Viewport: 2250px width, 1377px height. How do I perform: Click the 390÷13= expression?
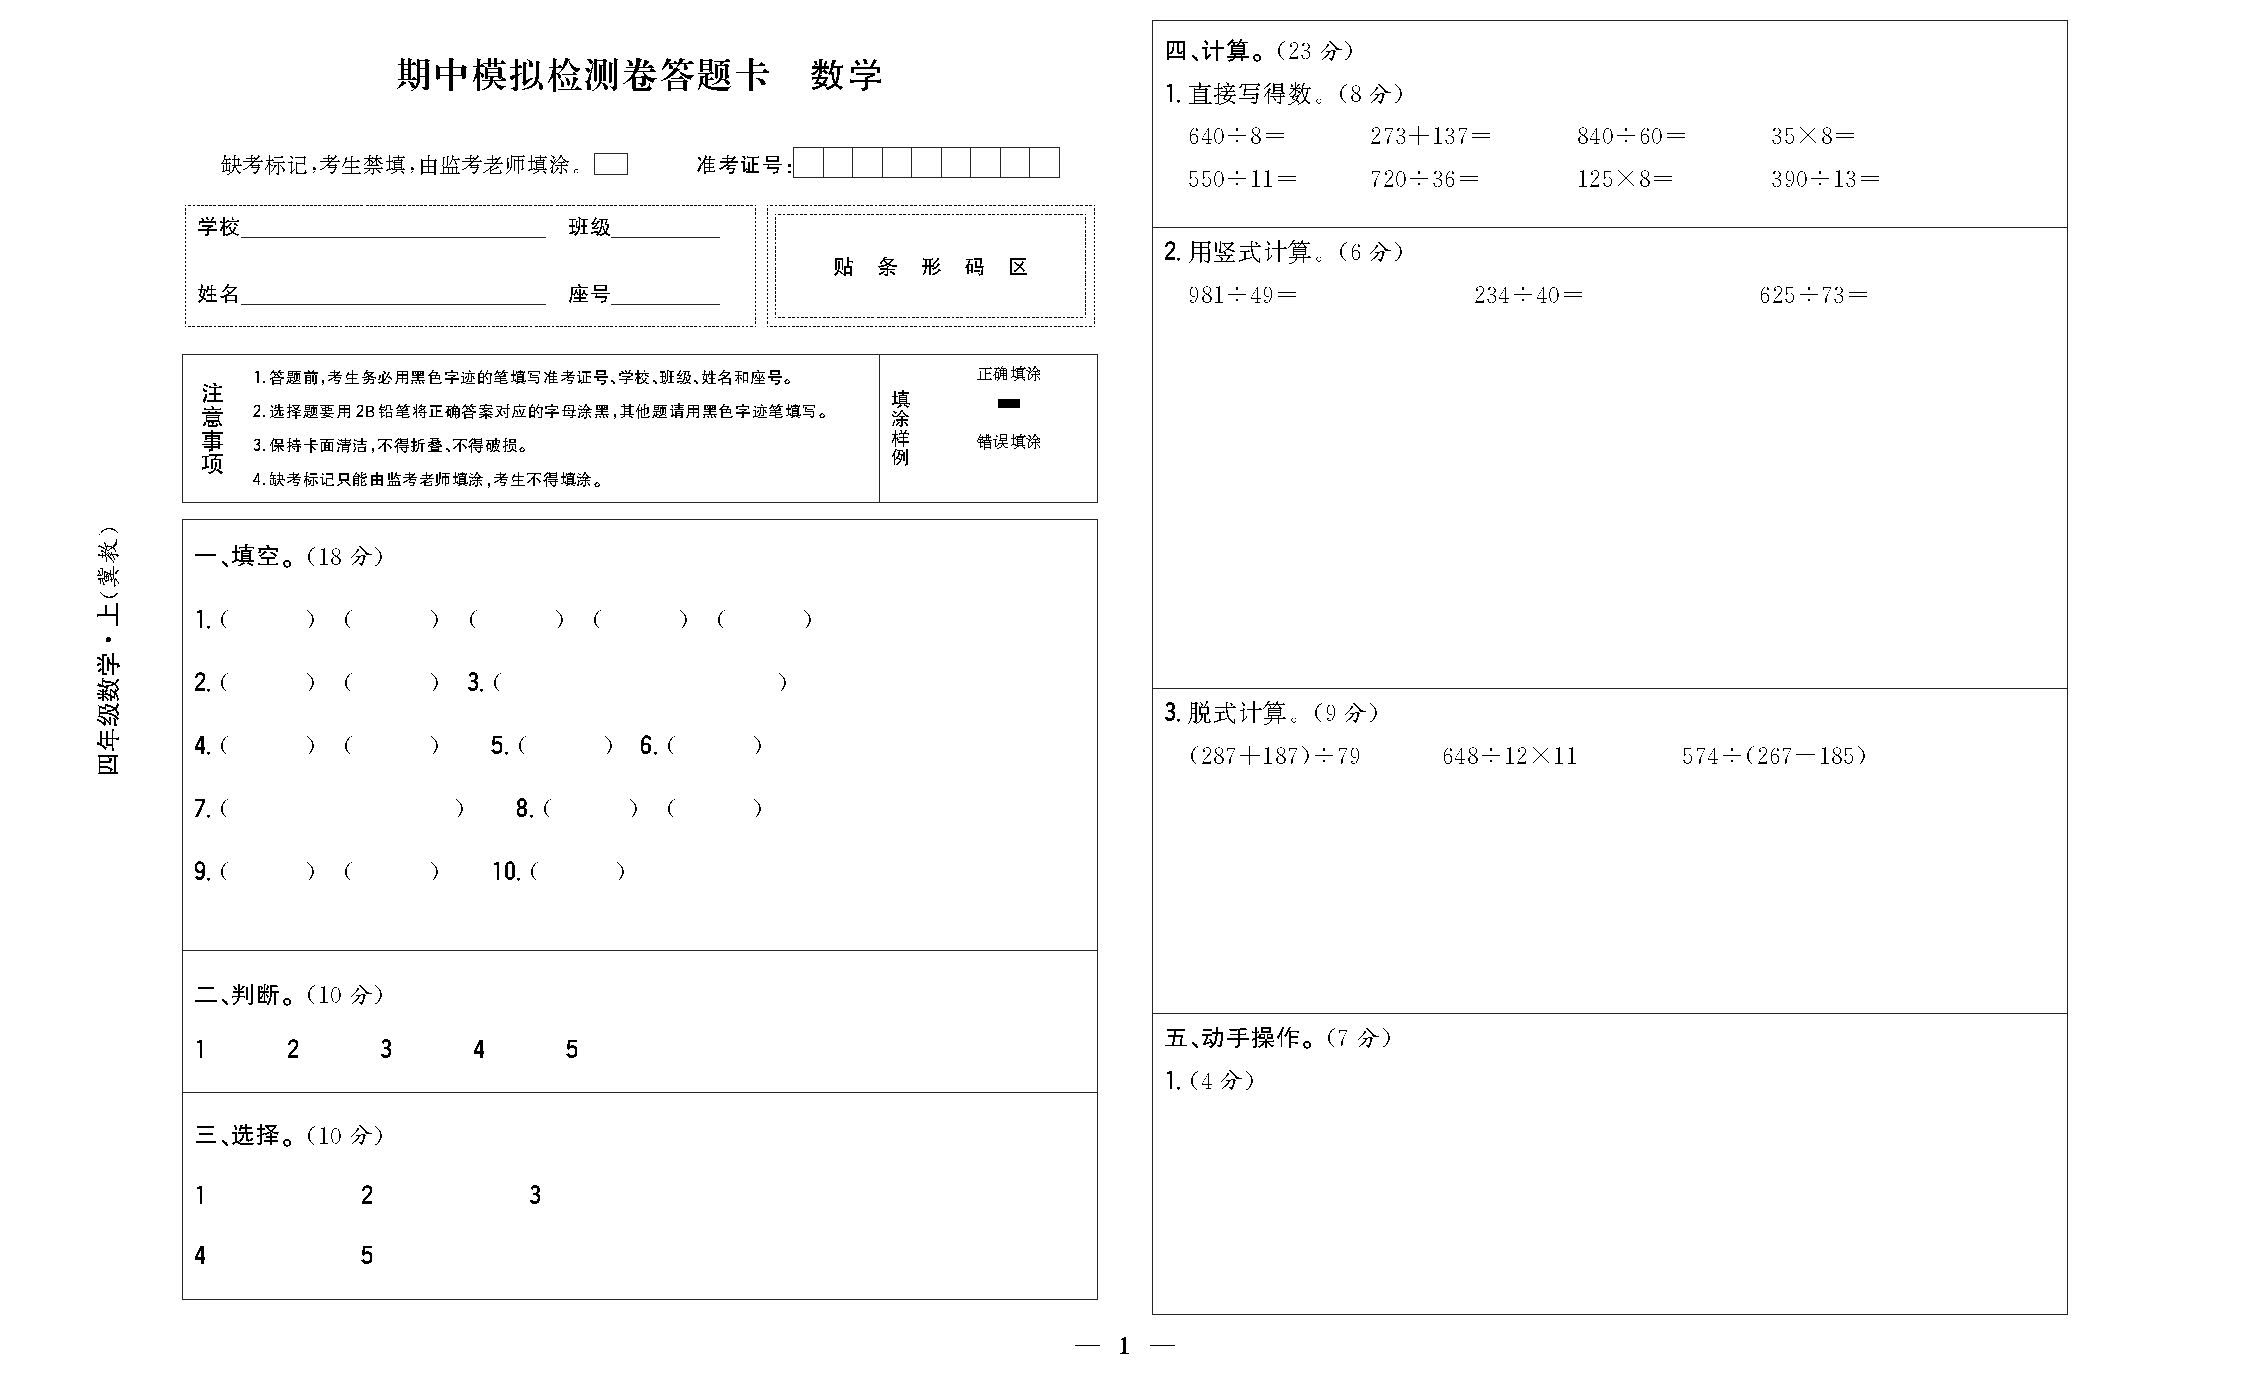point(1824,179)
